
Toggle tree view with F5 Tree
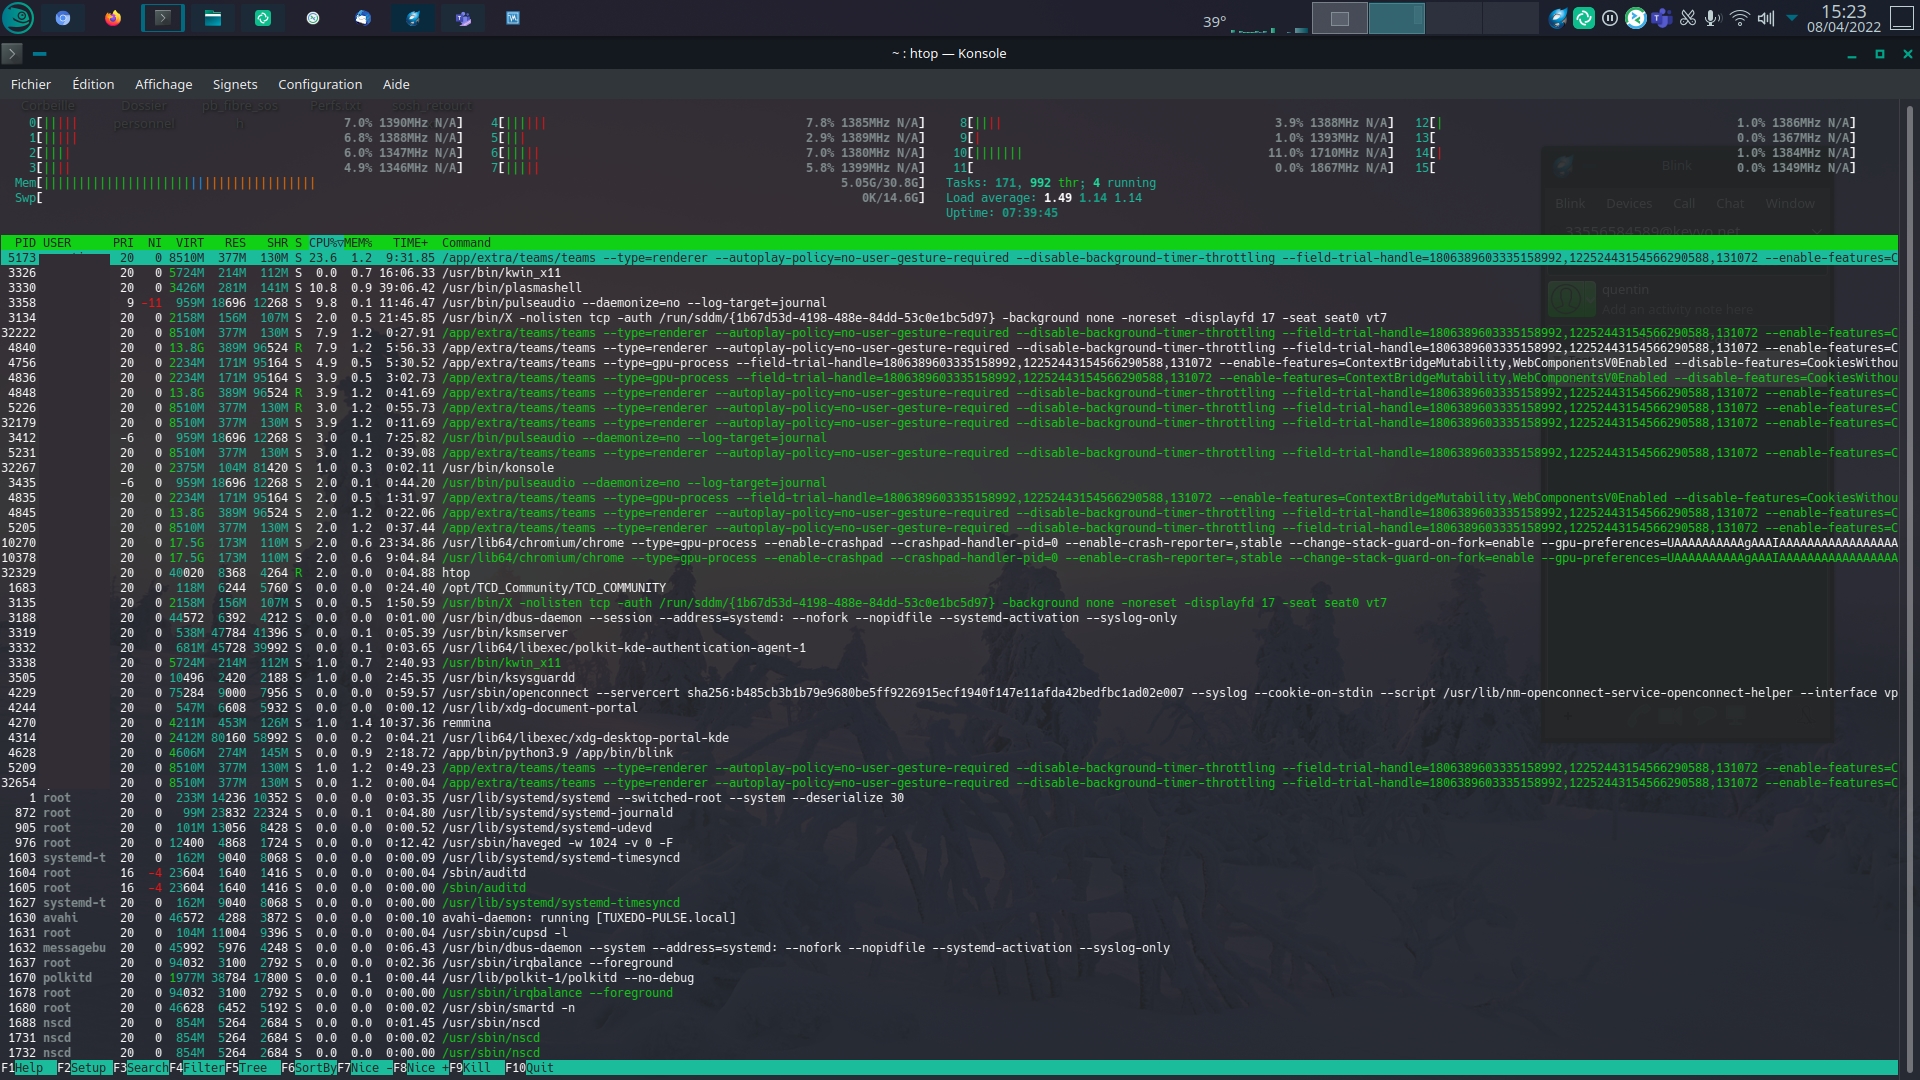(x=253, y=1068)
